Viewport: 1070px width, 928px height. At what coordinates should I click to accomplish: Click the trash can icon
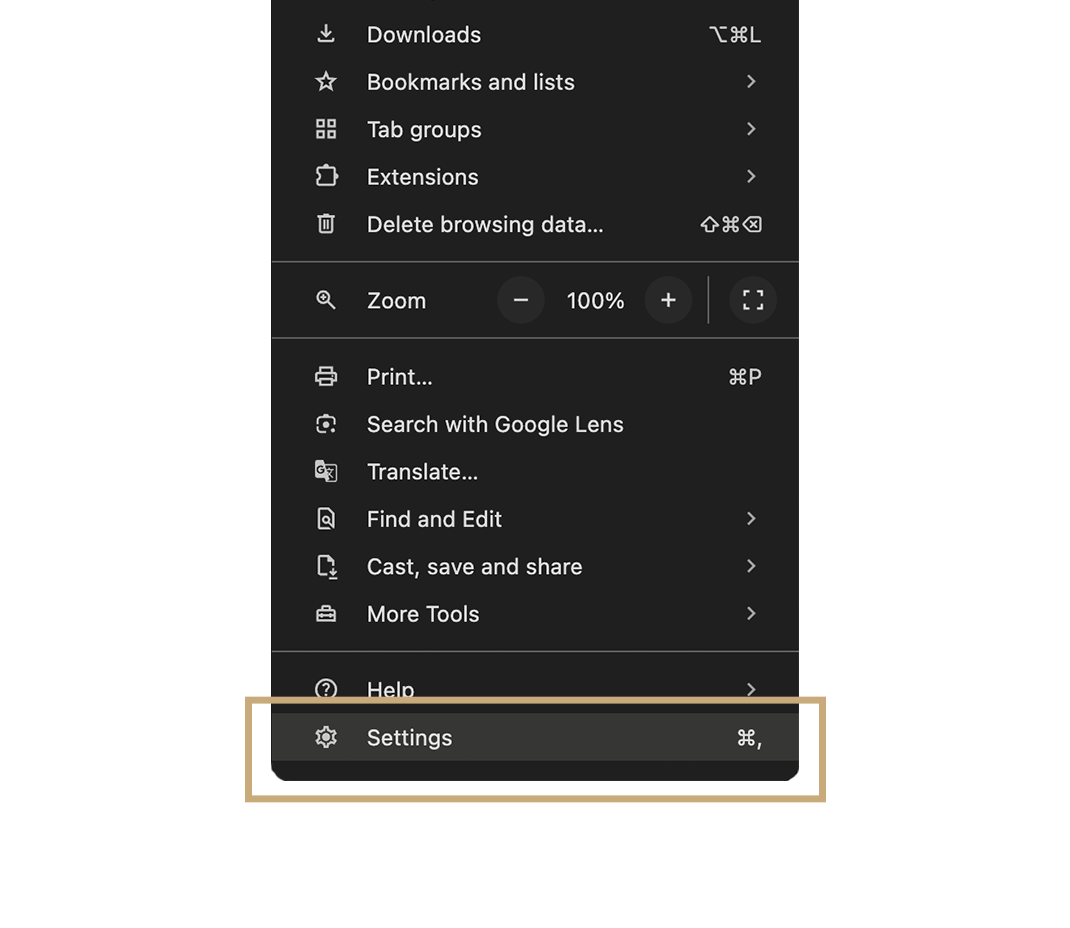coord(326,224)
